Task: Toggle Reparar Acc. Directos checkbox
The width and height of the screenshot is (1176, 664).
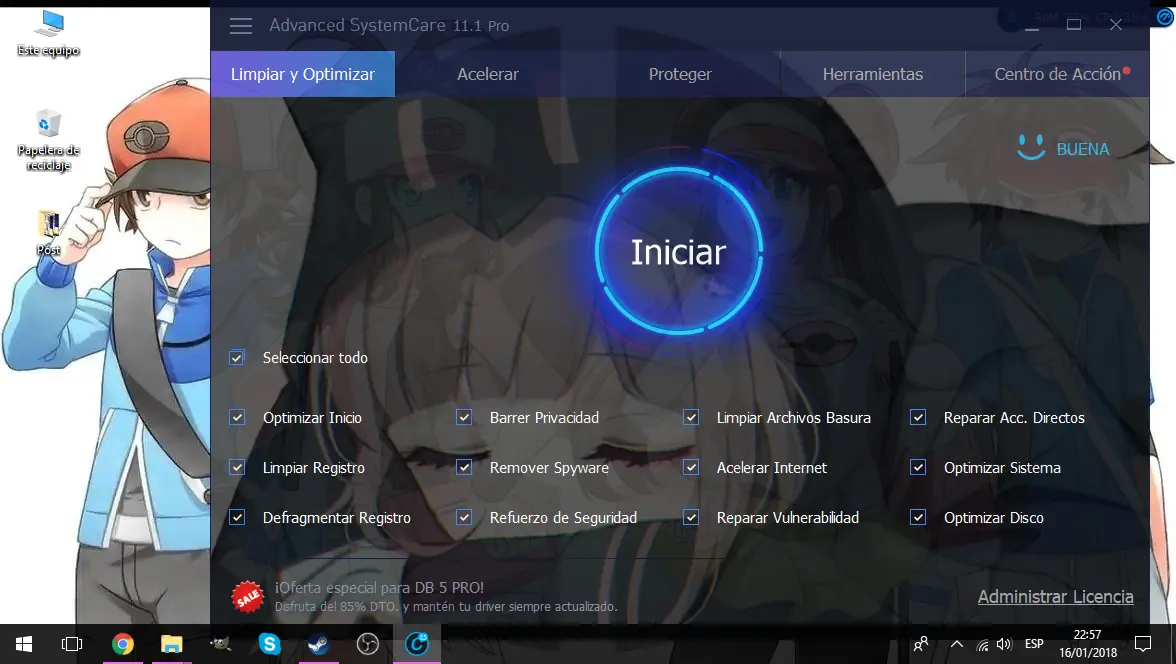Action: tap(918, 417)
